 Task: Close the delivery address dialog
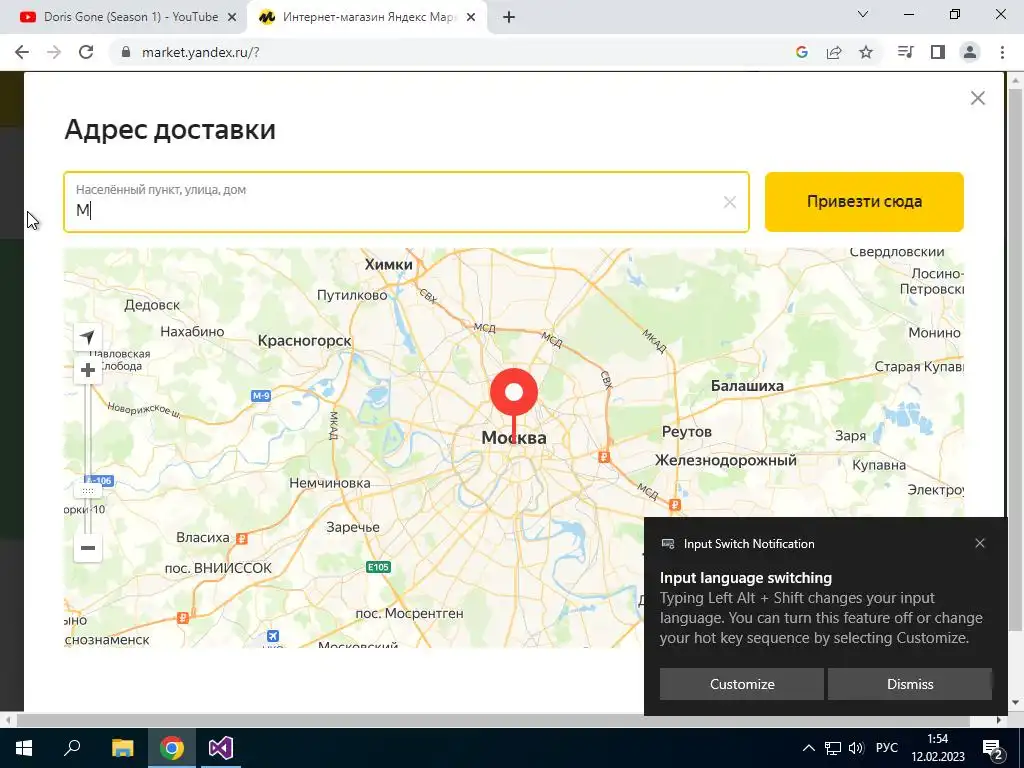pos(978,98)
